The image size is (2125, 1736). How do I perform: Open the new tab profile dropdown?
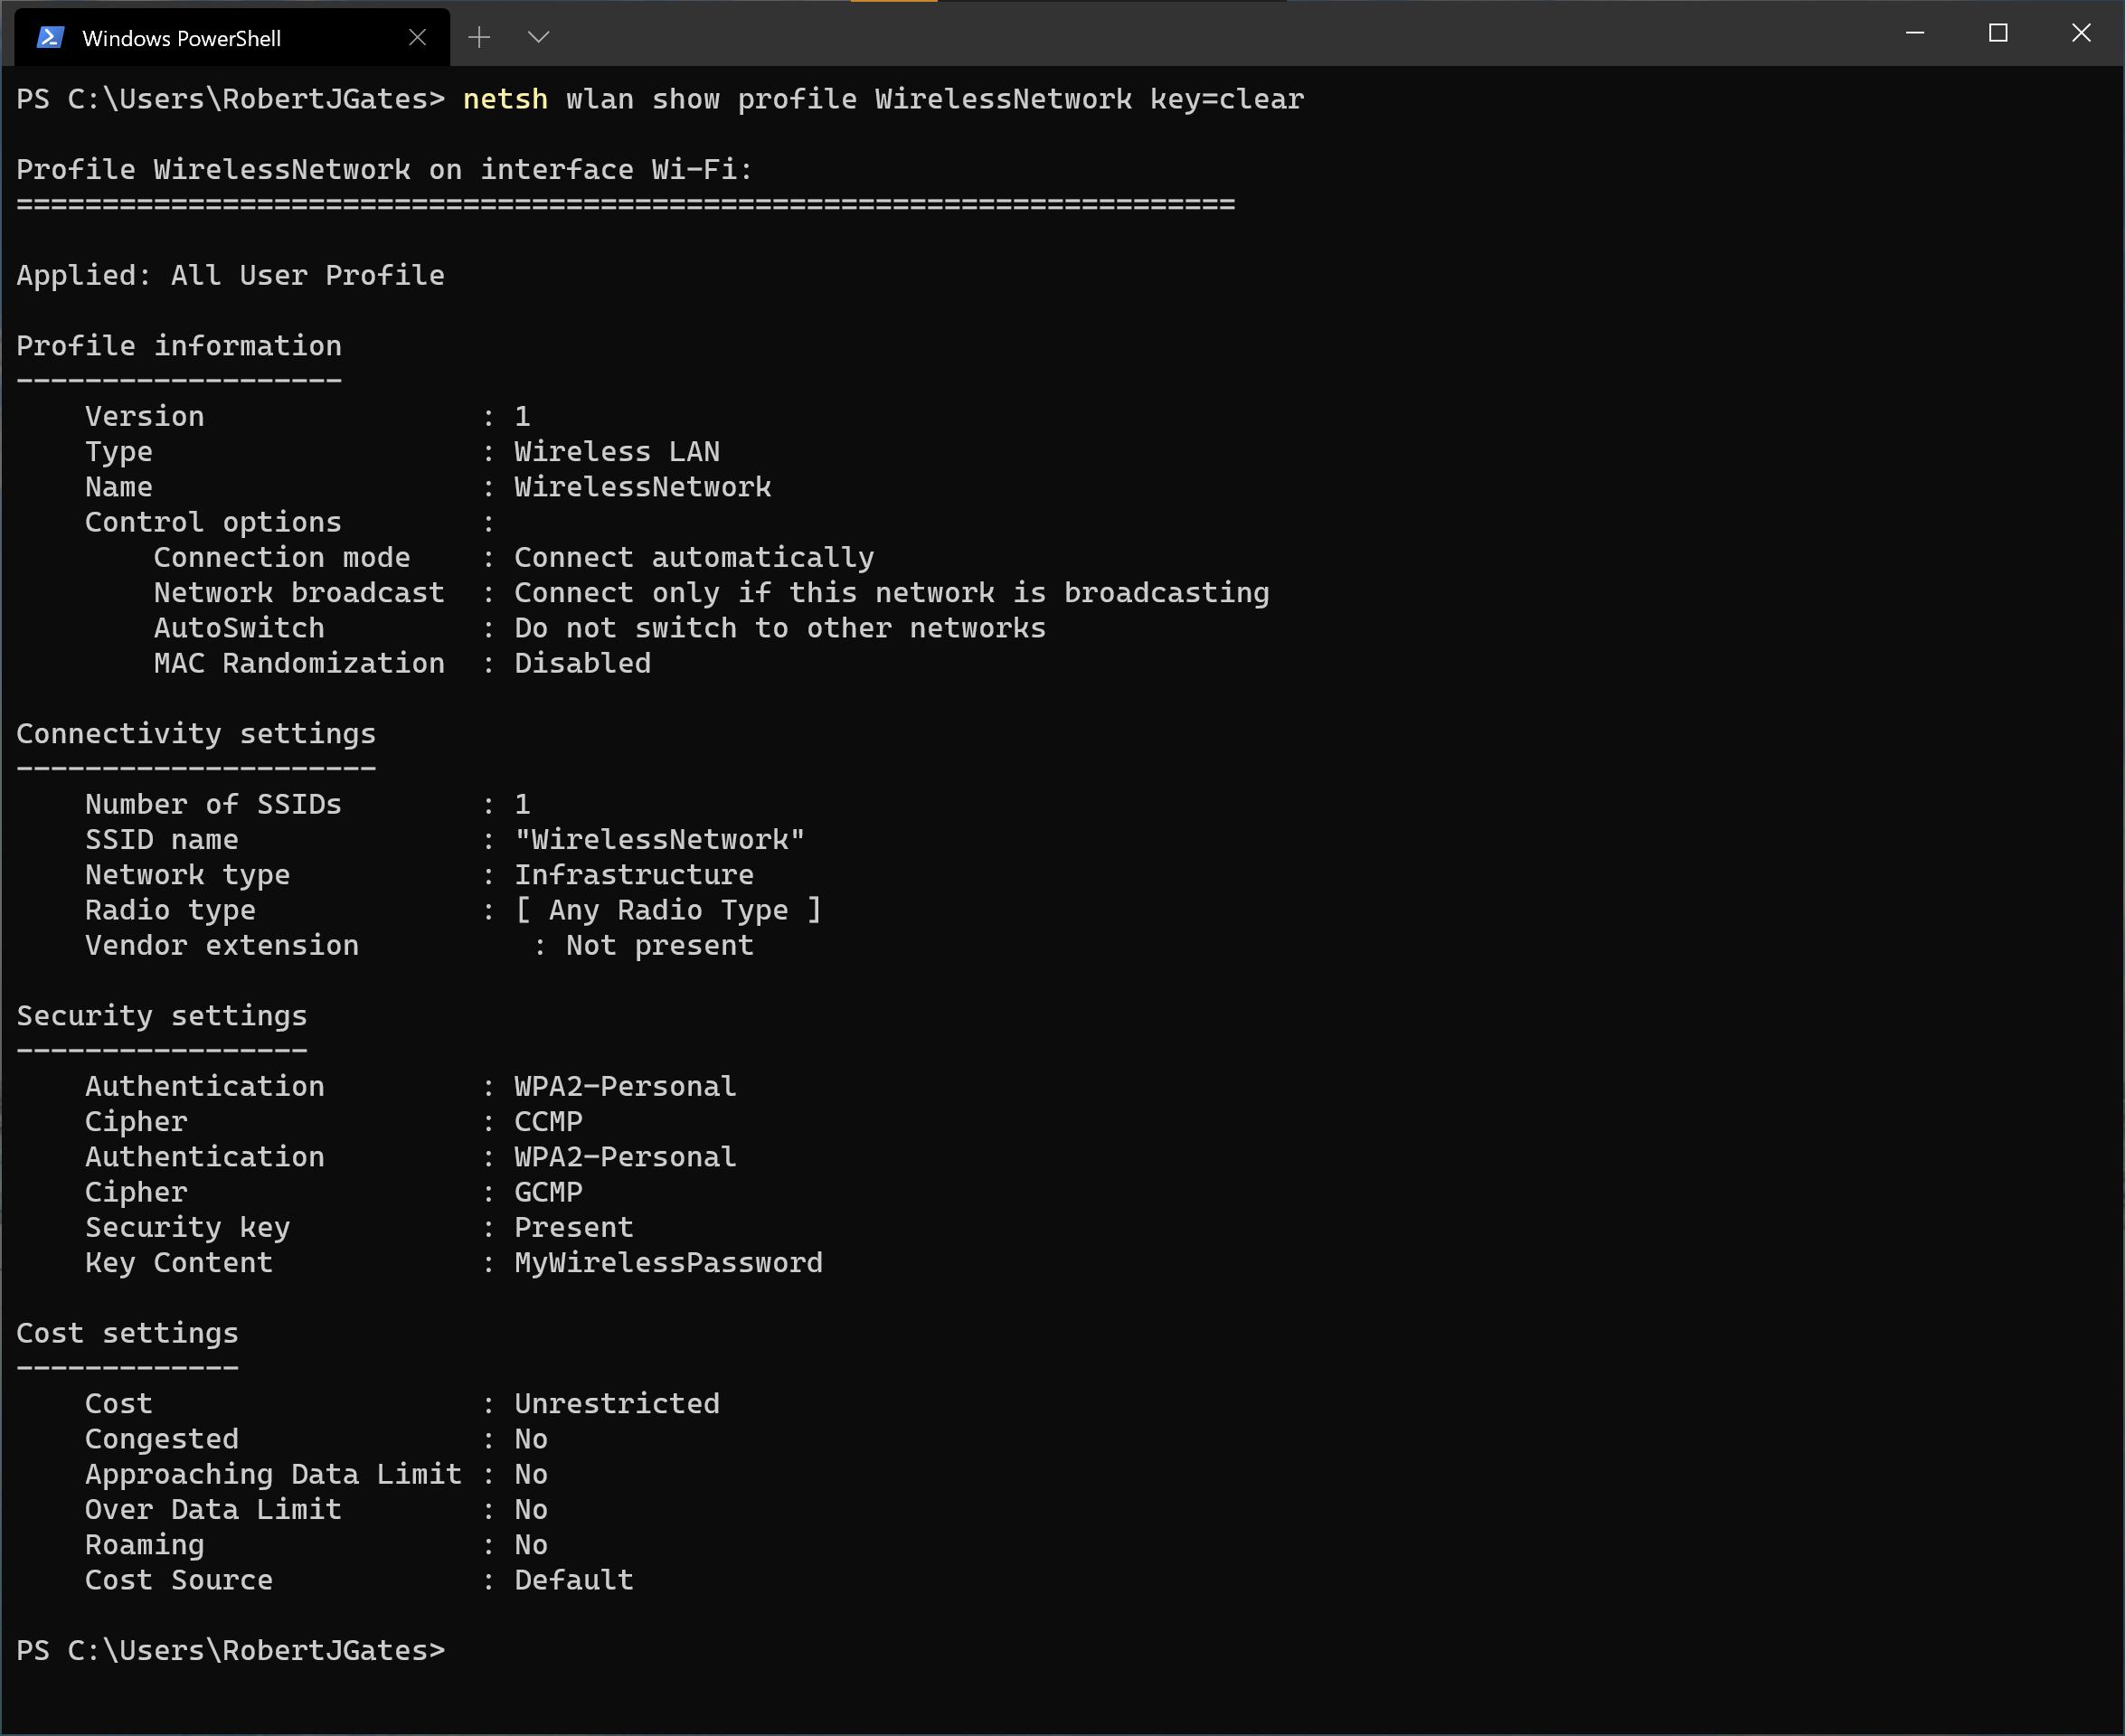click(538, 38)
